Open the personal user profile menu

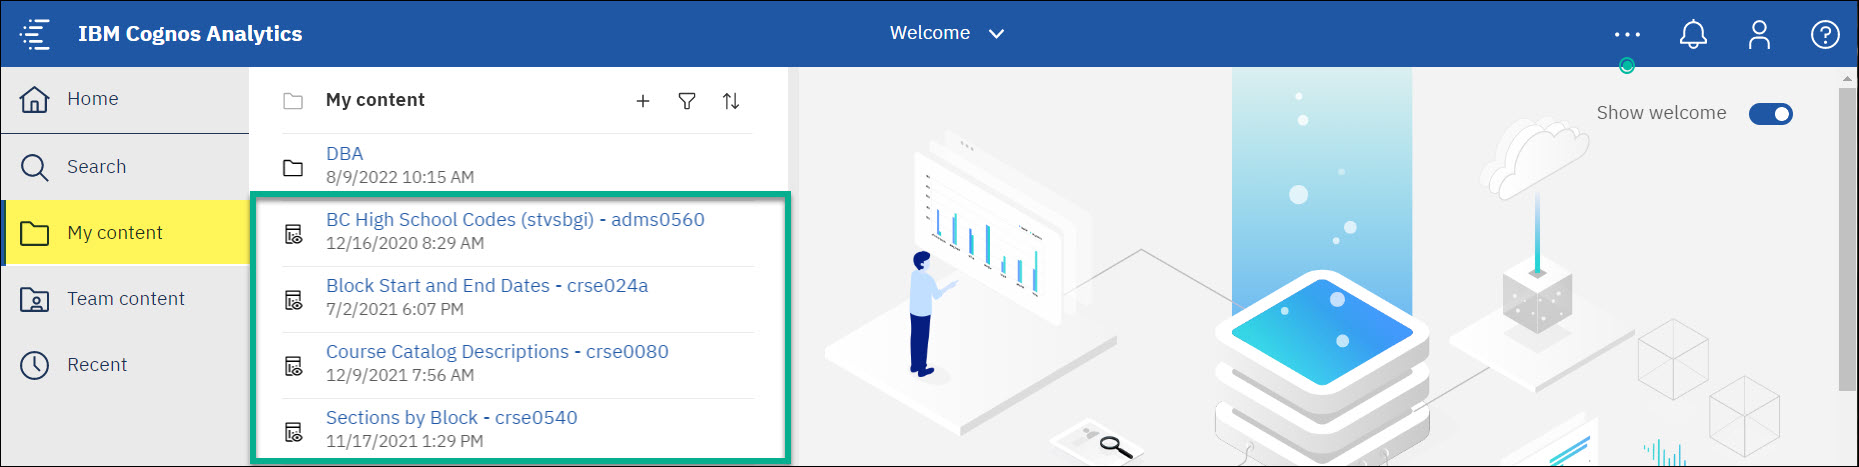coord(1759,34)
